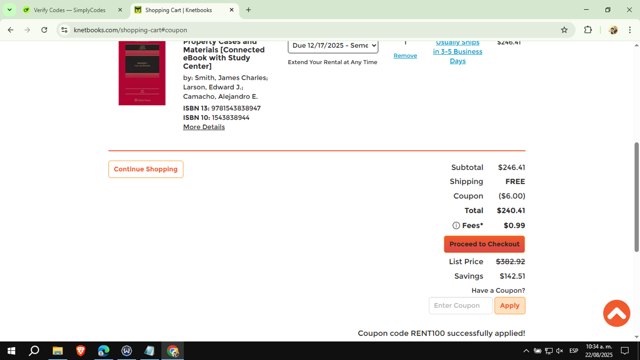Open the Notepad-style taskbar icon
This screenshot has height=360, width=640.
(x=149, y=351)
